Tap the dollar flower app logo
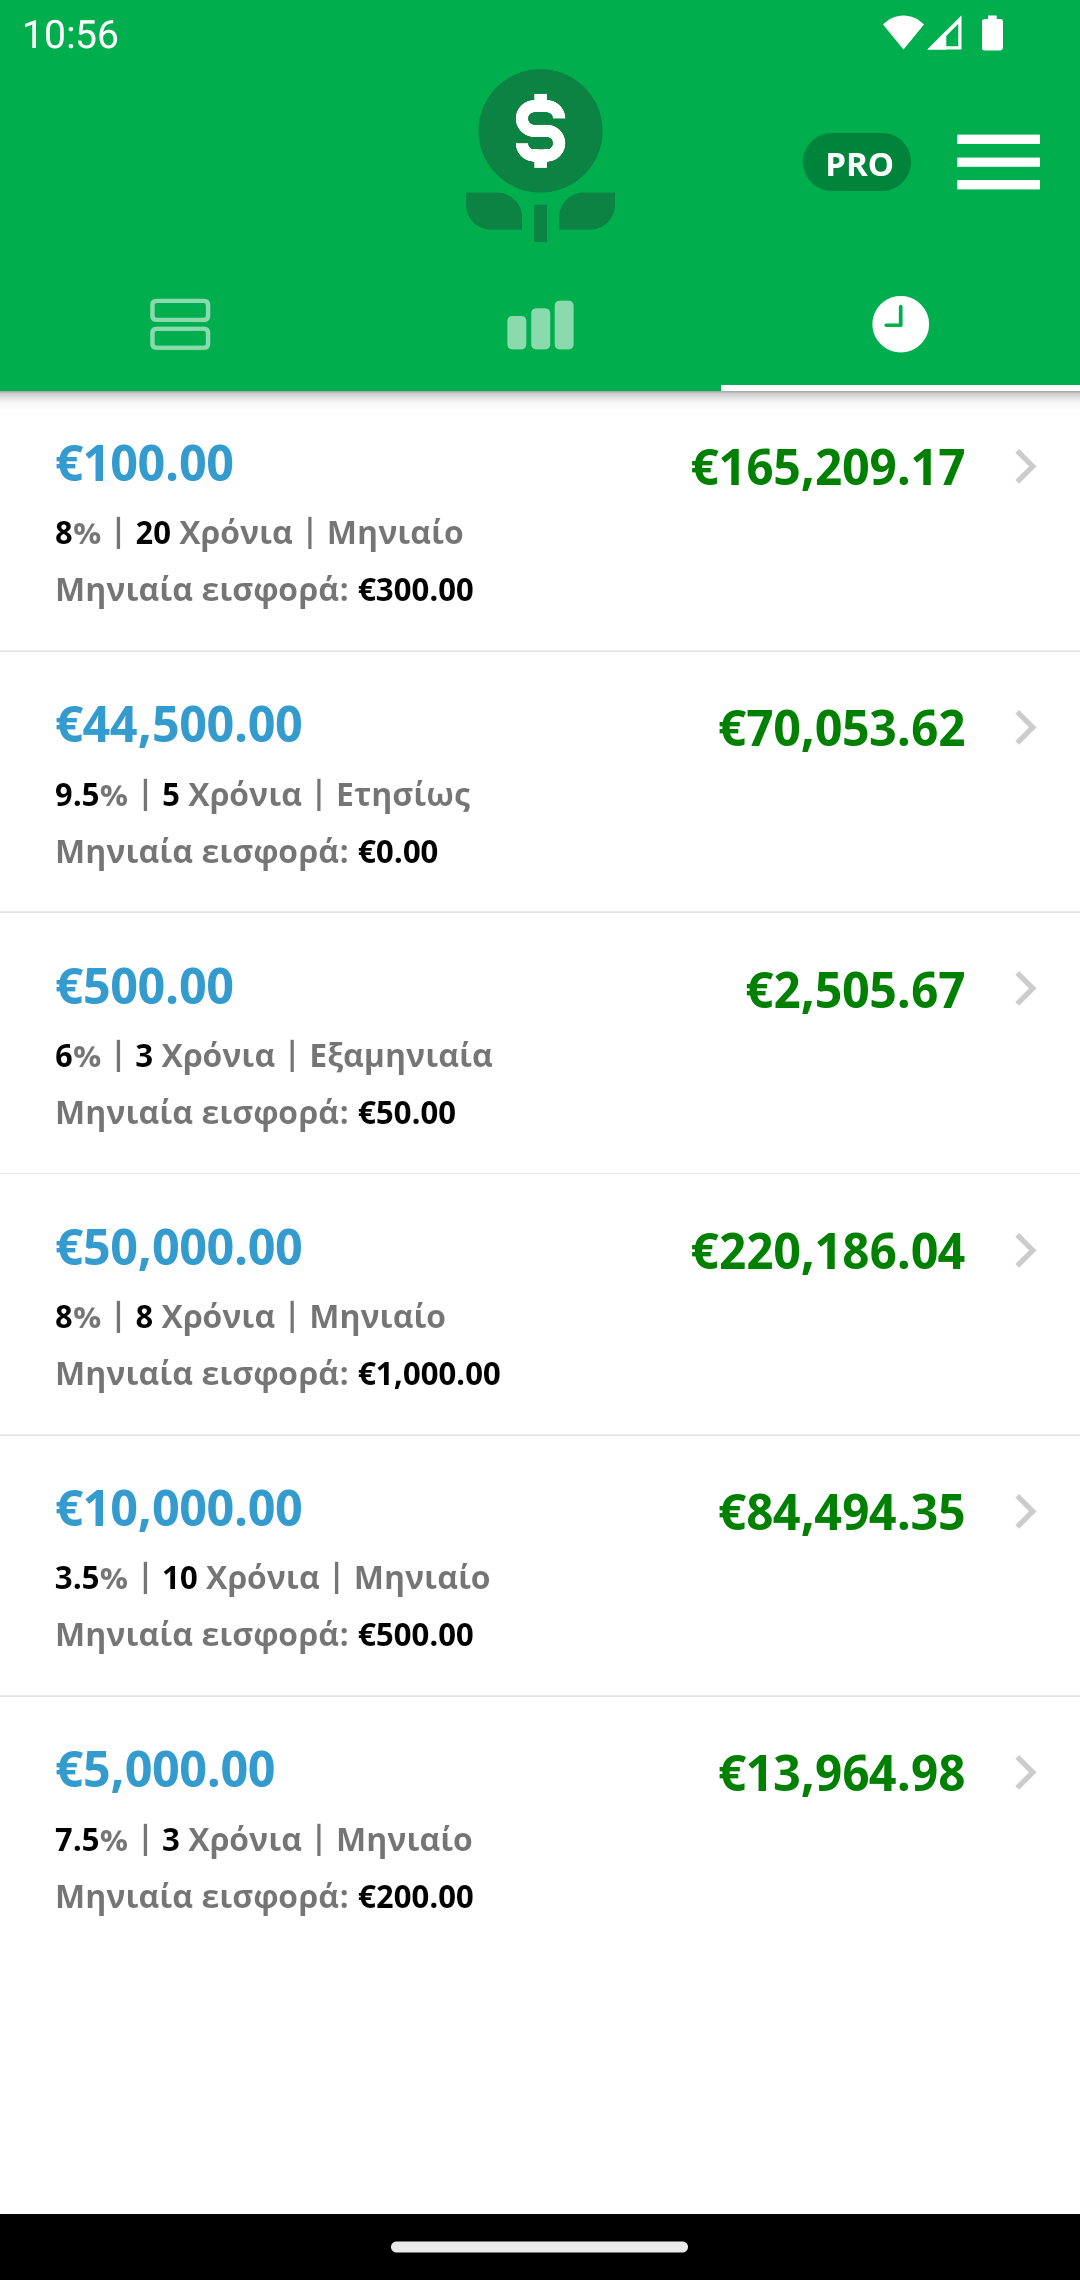This screenshot has height=2280, width=1080. [540, 155]
